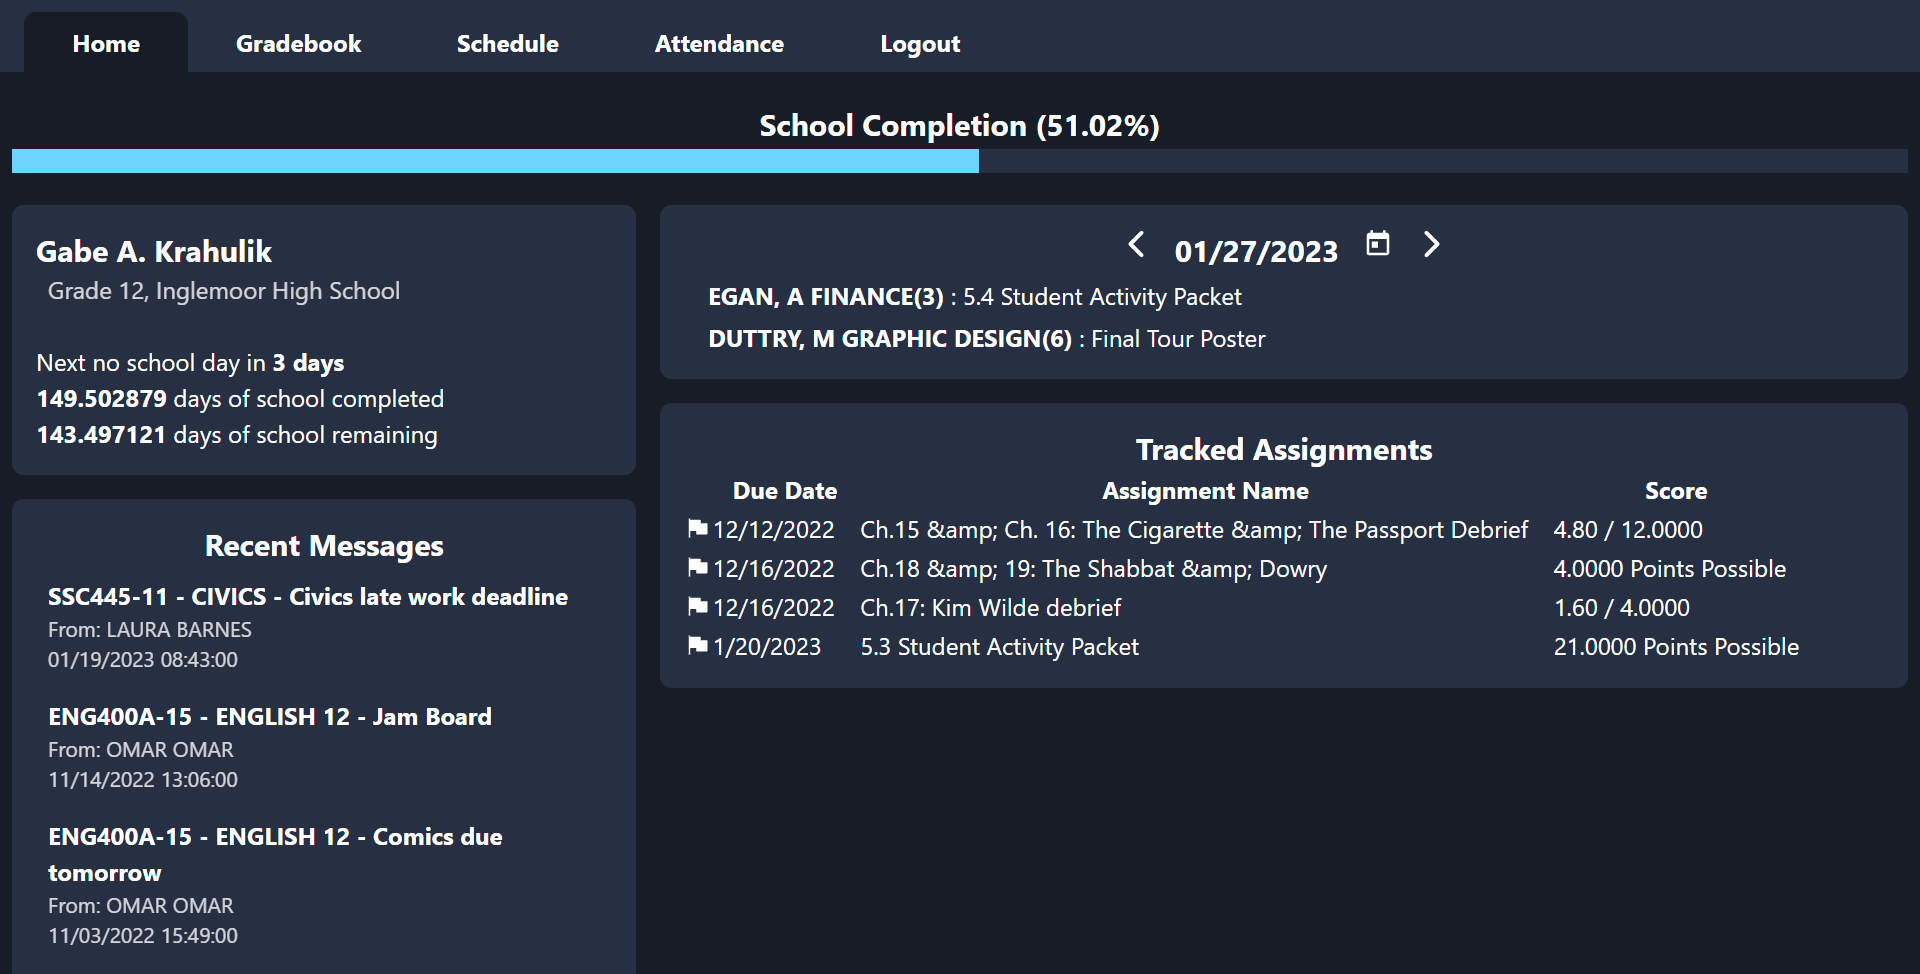Select 5.4 Student Activity Packet assignment
This screenshot has width=1920, height=974.
(1102, 297)
